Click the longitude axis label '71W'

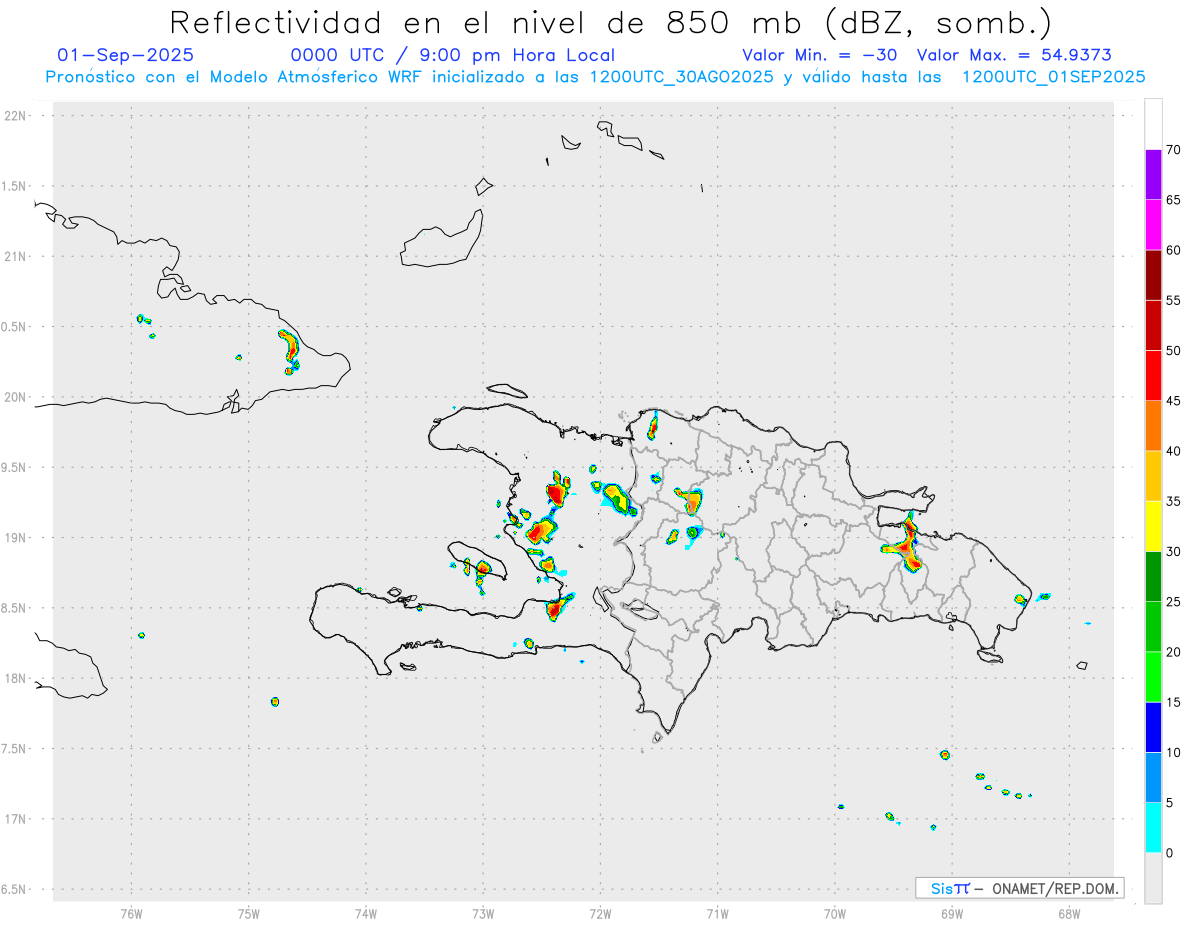click(717, 914)
